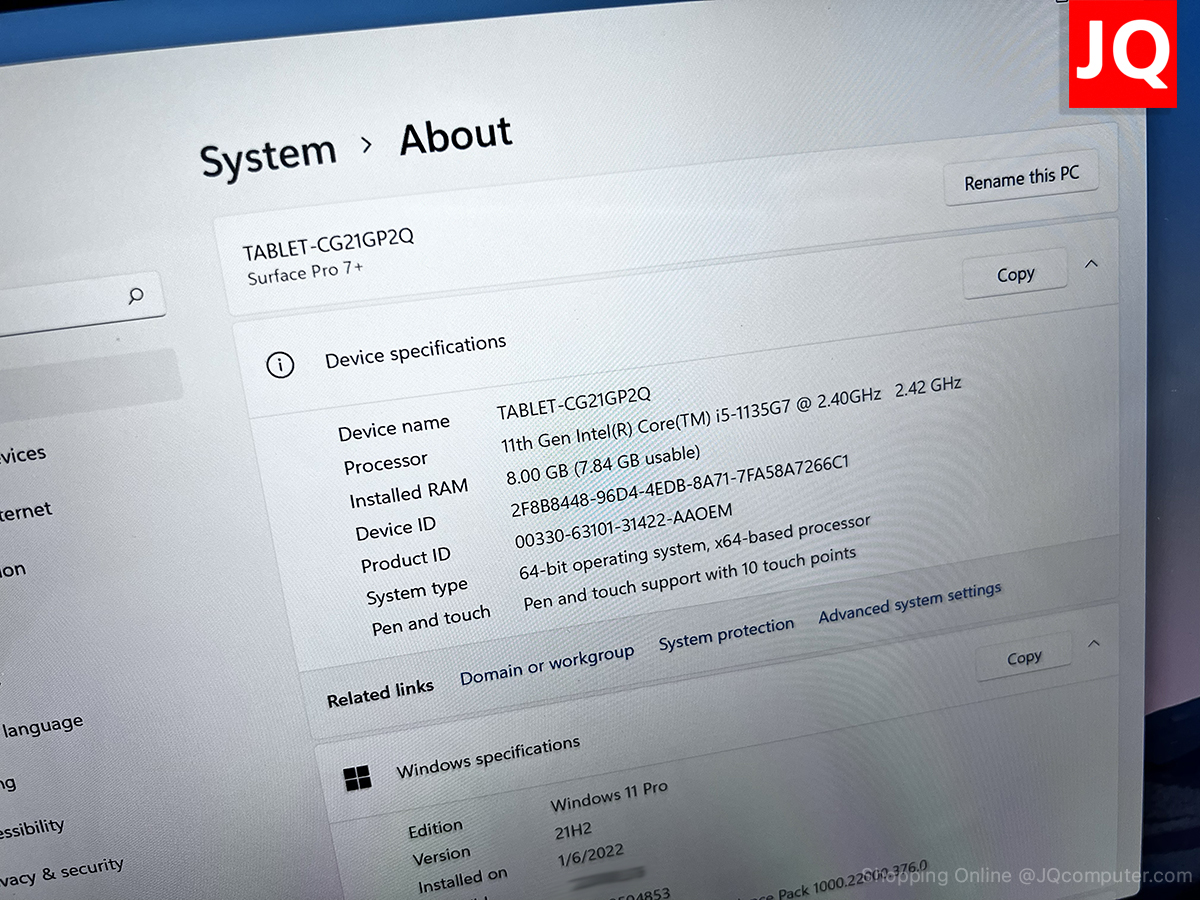1200x900 pixels.
Task: Click the Windows logo icon
Action: point(357,778)
